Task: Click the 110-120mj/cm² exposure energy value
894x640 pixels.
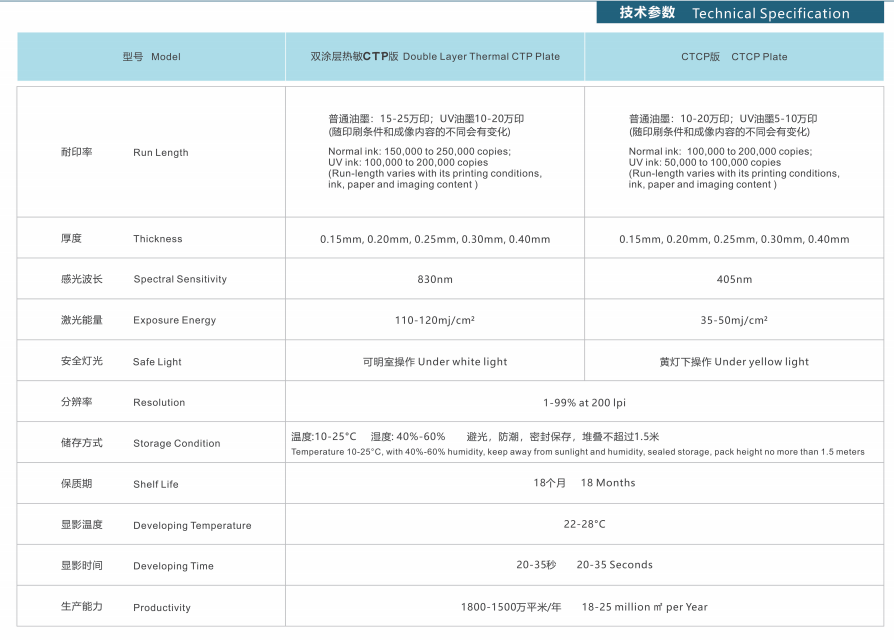Action: tap(435, 321)
